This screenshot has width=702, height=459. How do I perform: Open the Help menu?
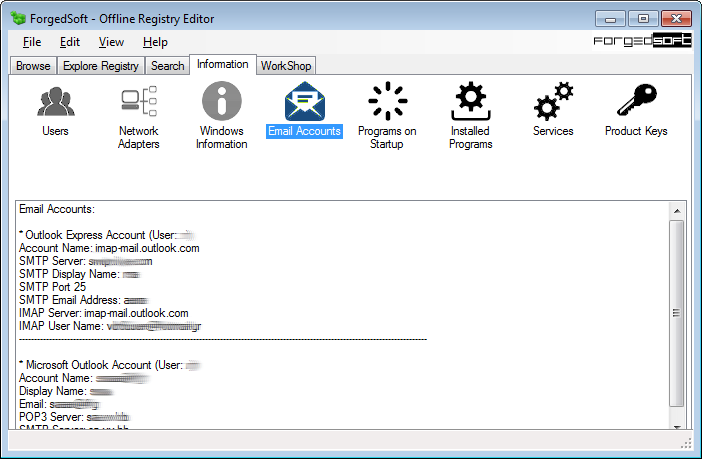155,42
